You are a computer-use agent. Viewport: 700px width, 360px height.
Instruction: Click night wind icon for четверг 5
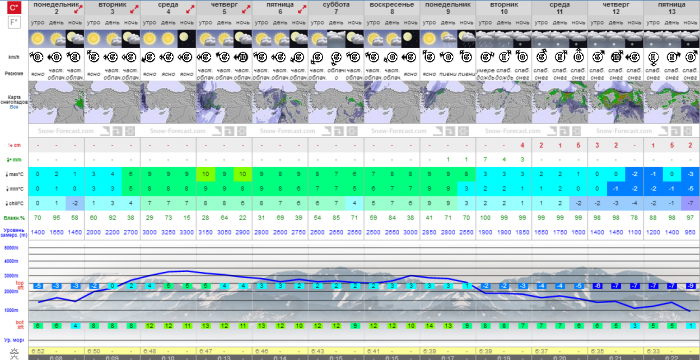243,57
